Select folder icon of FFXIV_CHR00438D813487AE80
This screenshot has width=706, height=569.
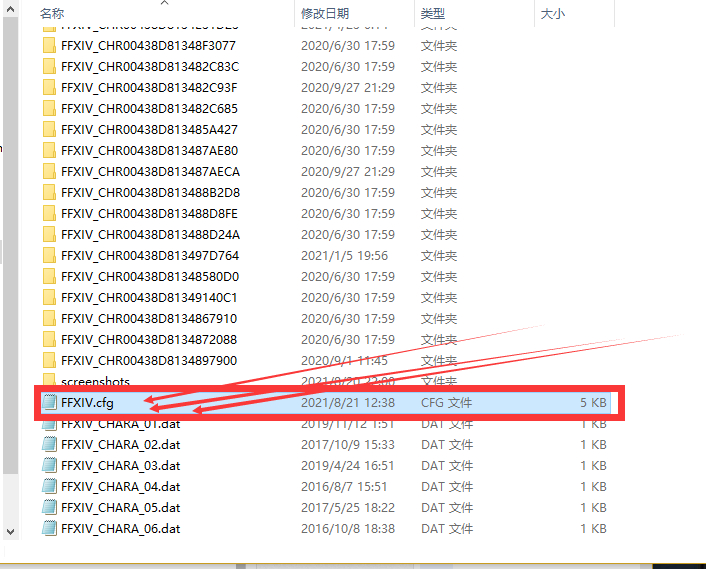point(49,150)
